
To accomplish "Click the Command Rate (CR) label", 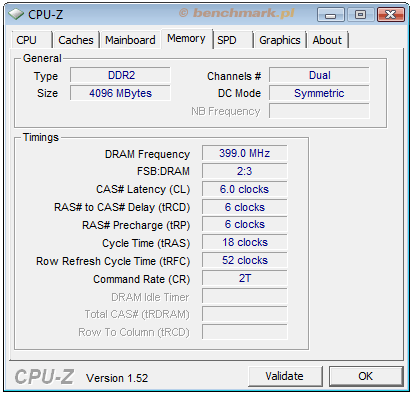I will [142, 279].
